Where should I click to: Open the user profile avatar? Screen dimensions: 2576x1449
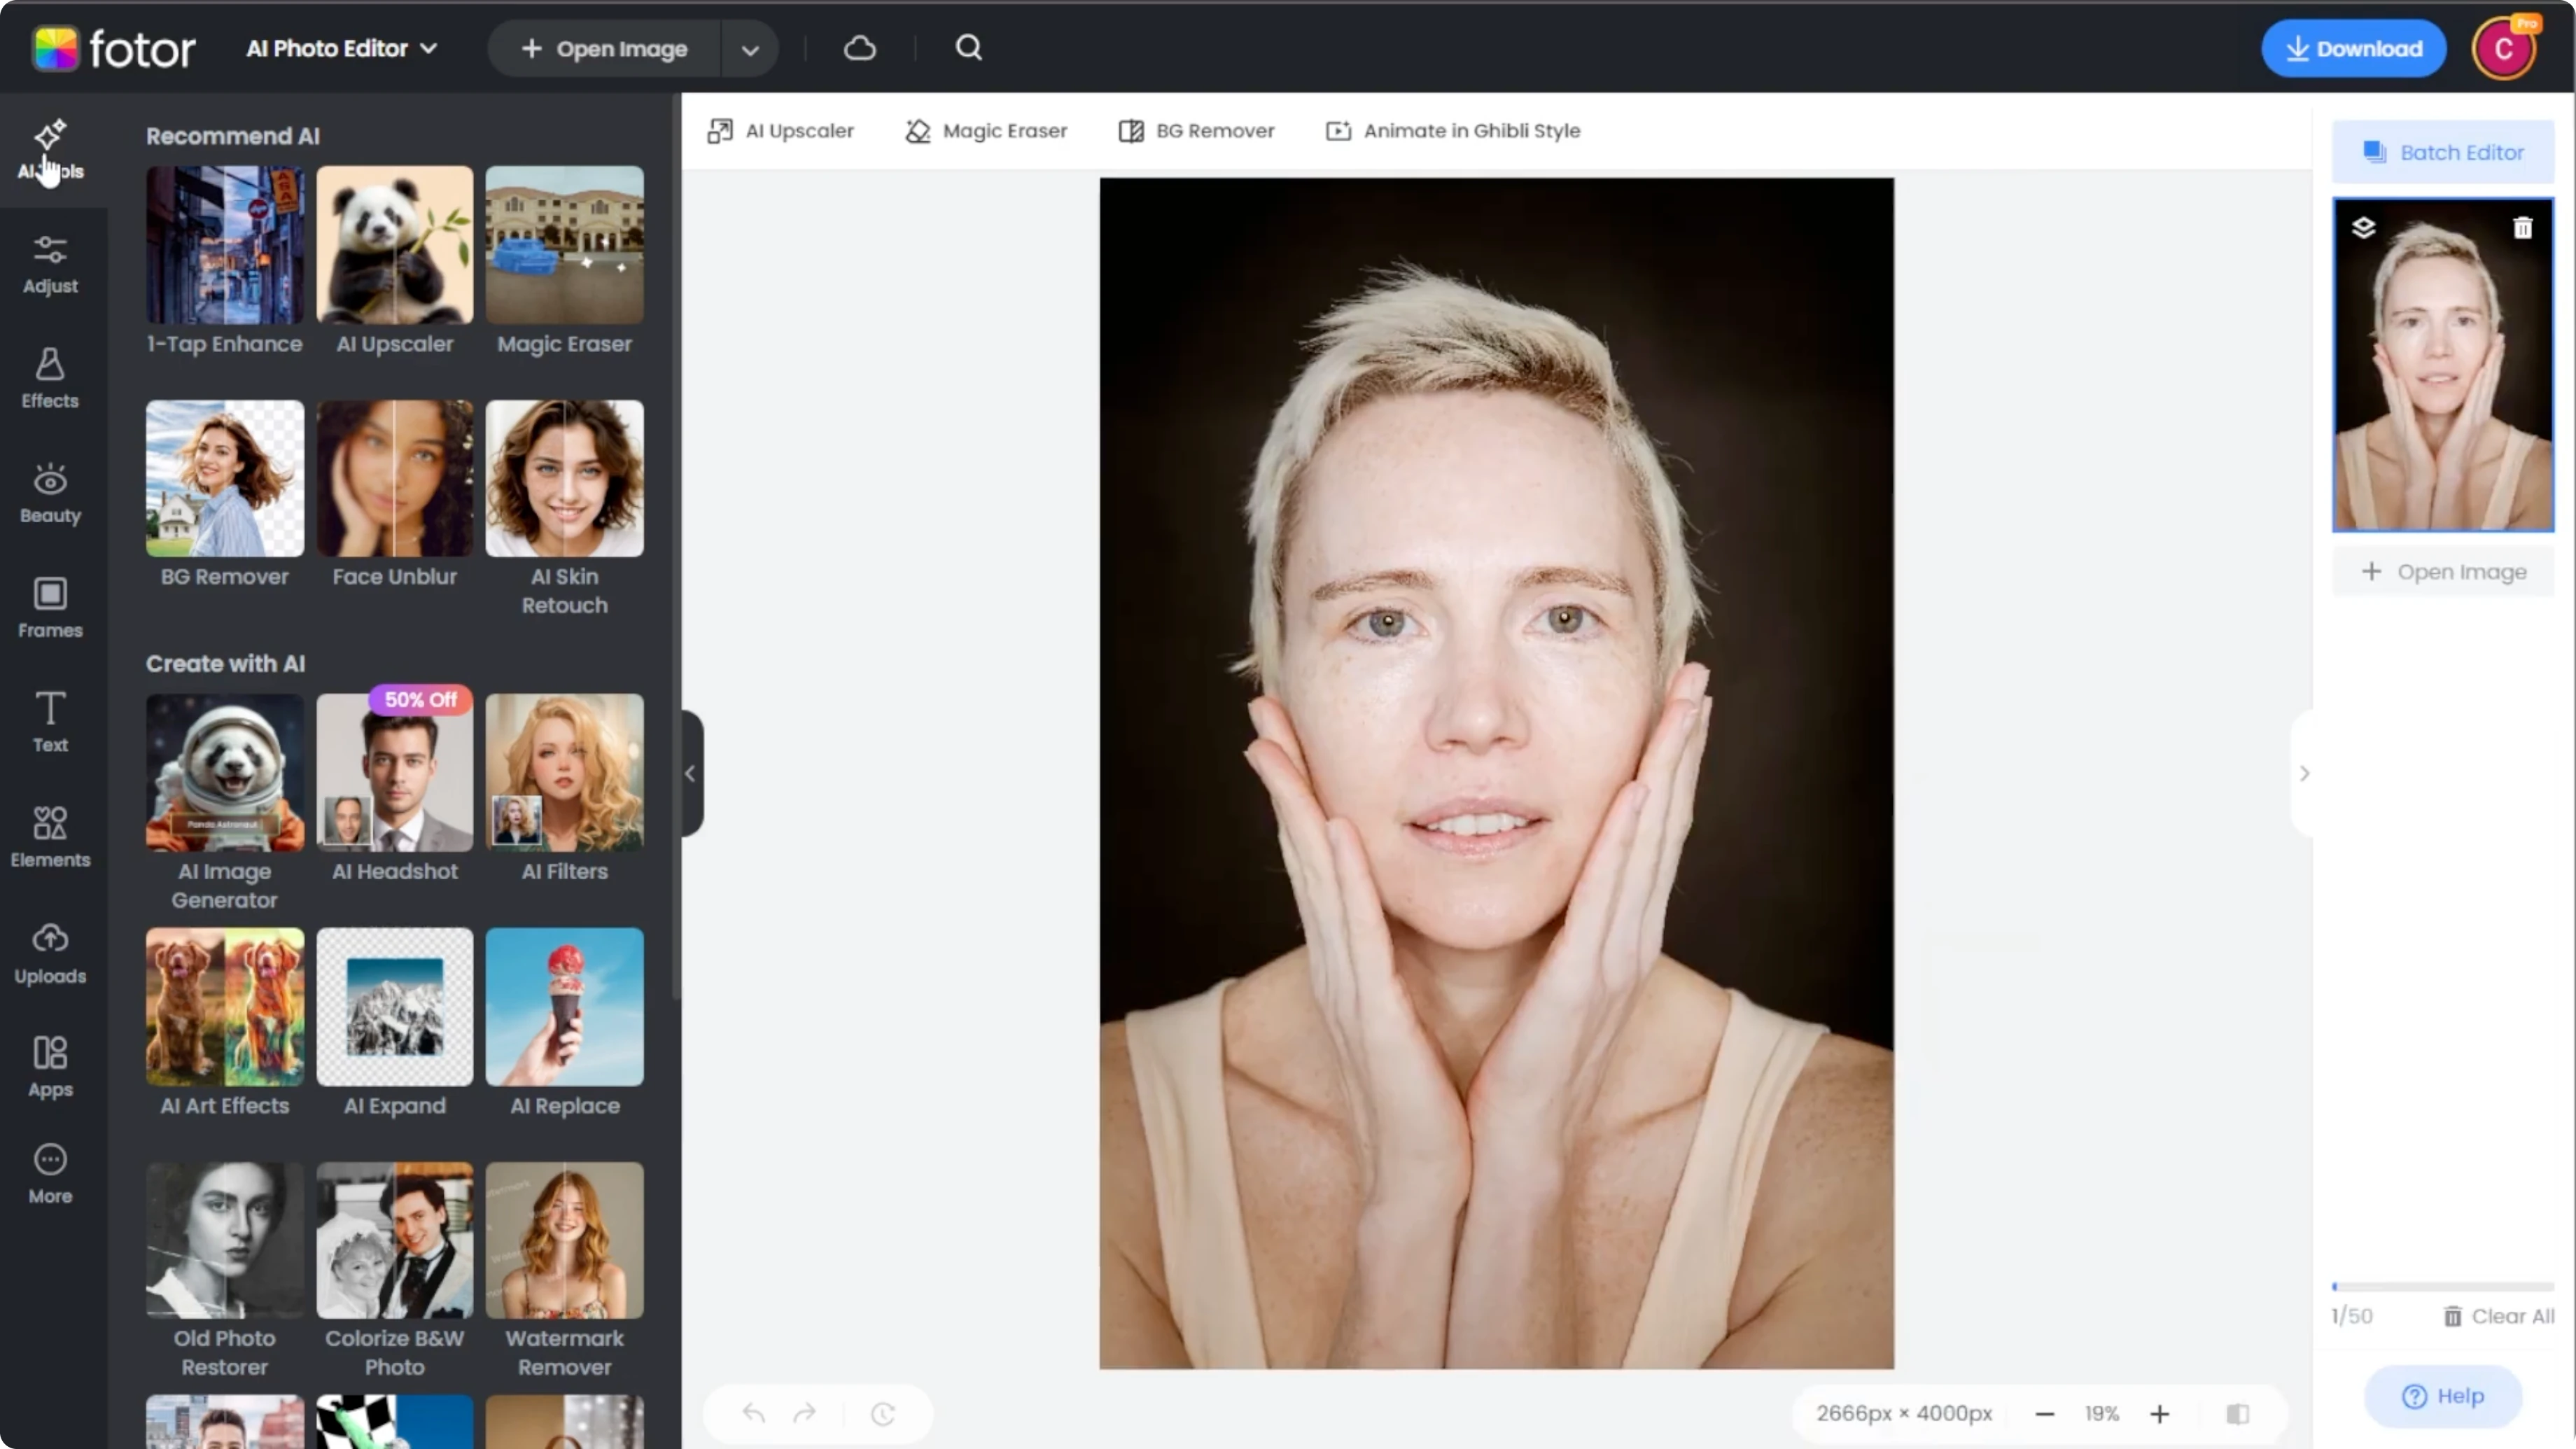click(x=2503, y=48)
